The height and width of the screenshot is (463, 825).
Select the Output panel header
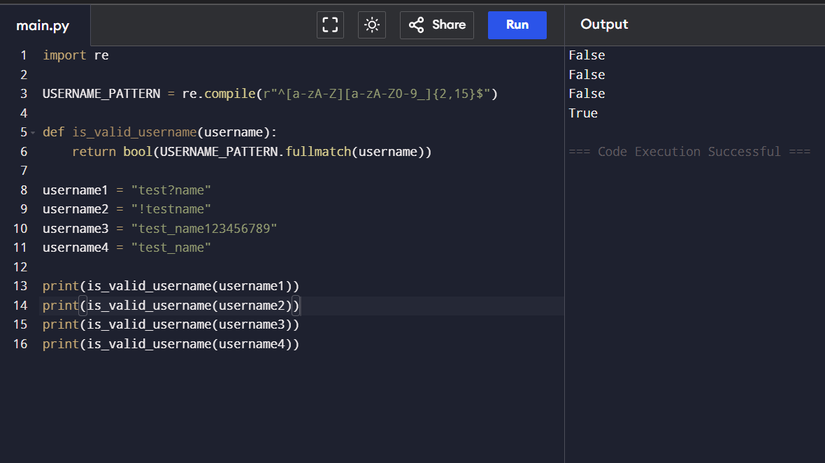tap(604, 25)
